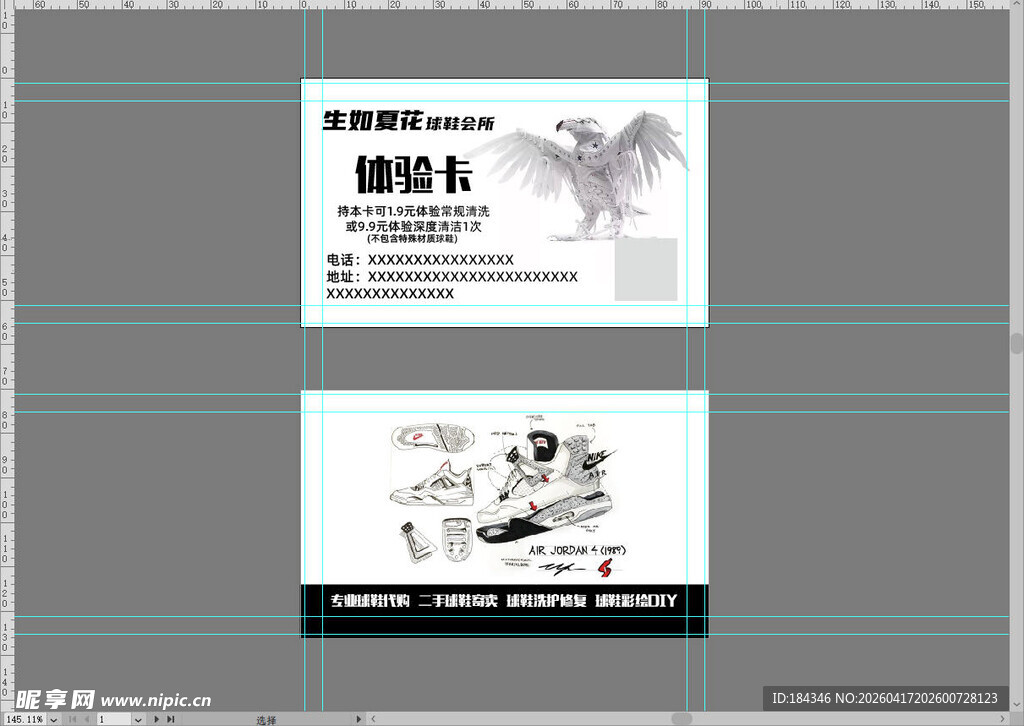1024x726 pixels.
Task: Select the Air Jordan 4 sneaker sketch
Action: tap(505, 490)
